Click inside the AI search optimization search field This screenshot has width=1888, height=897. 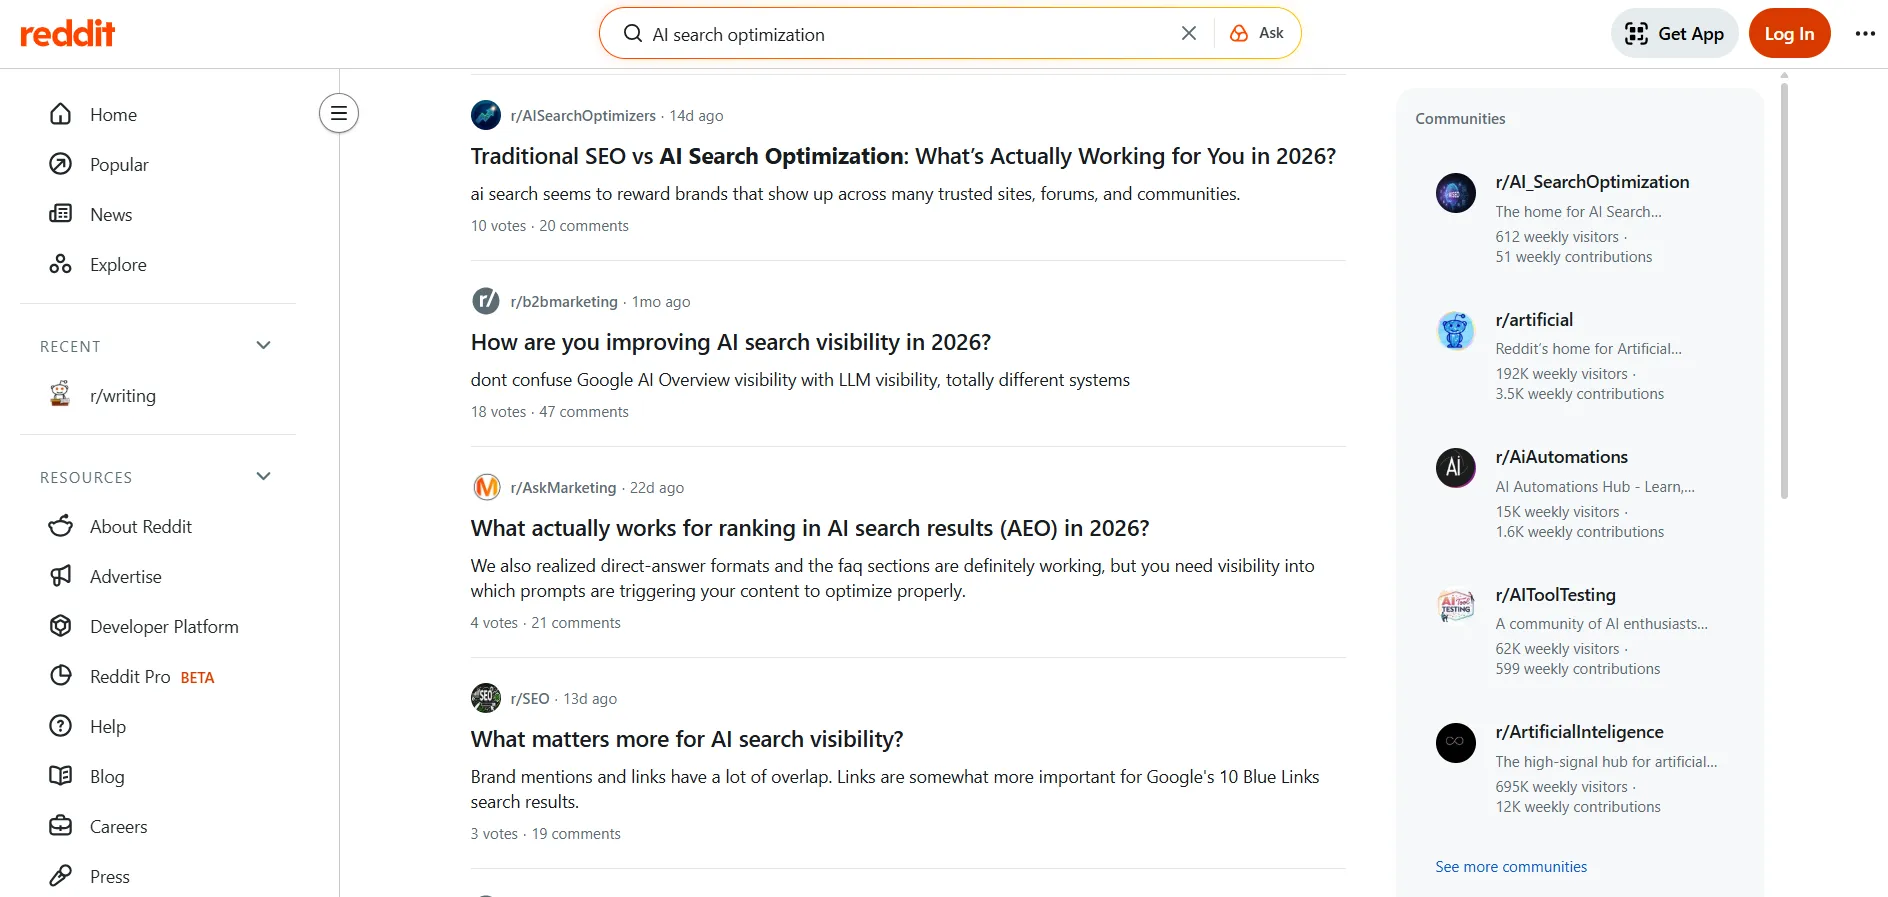tap(900, 33)
